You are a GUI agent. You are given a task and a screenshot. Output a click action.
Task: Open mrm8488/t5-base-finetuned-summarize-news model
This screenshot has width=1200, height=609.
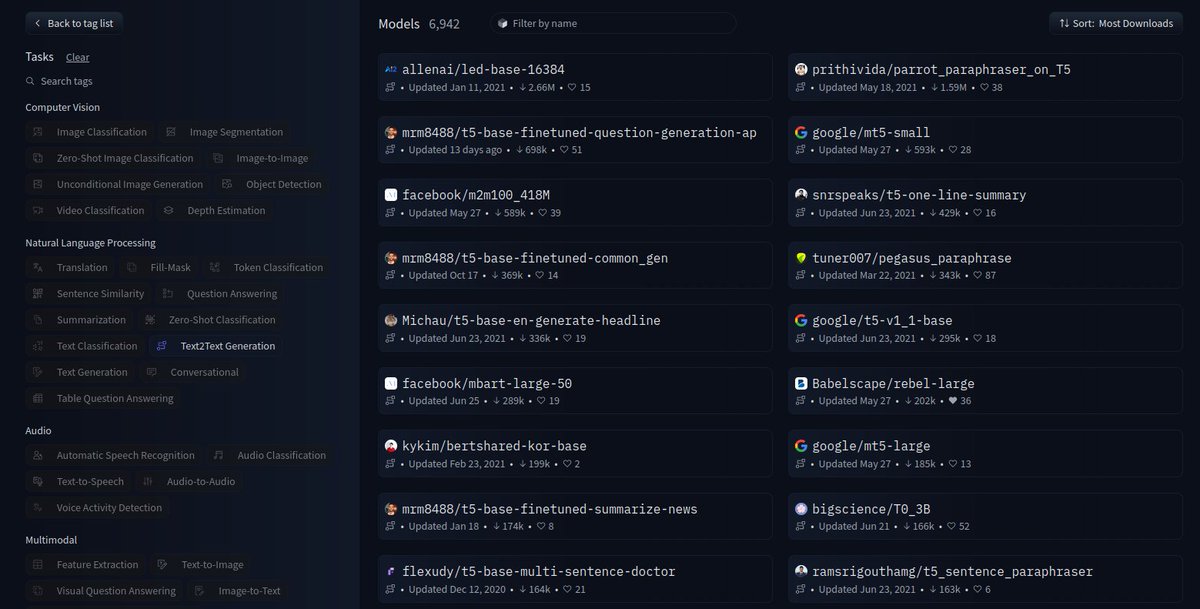click(576, 517)
